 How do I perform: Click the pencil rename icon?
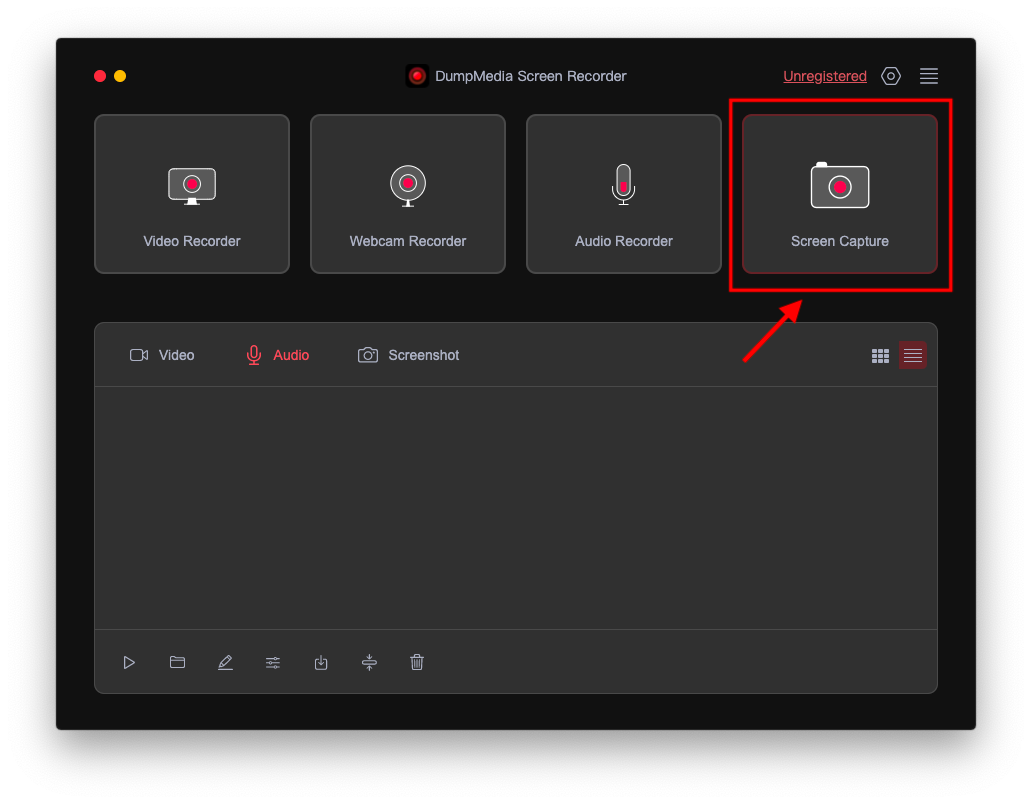(x=225, y=663)
